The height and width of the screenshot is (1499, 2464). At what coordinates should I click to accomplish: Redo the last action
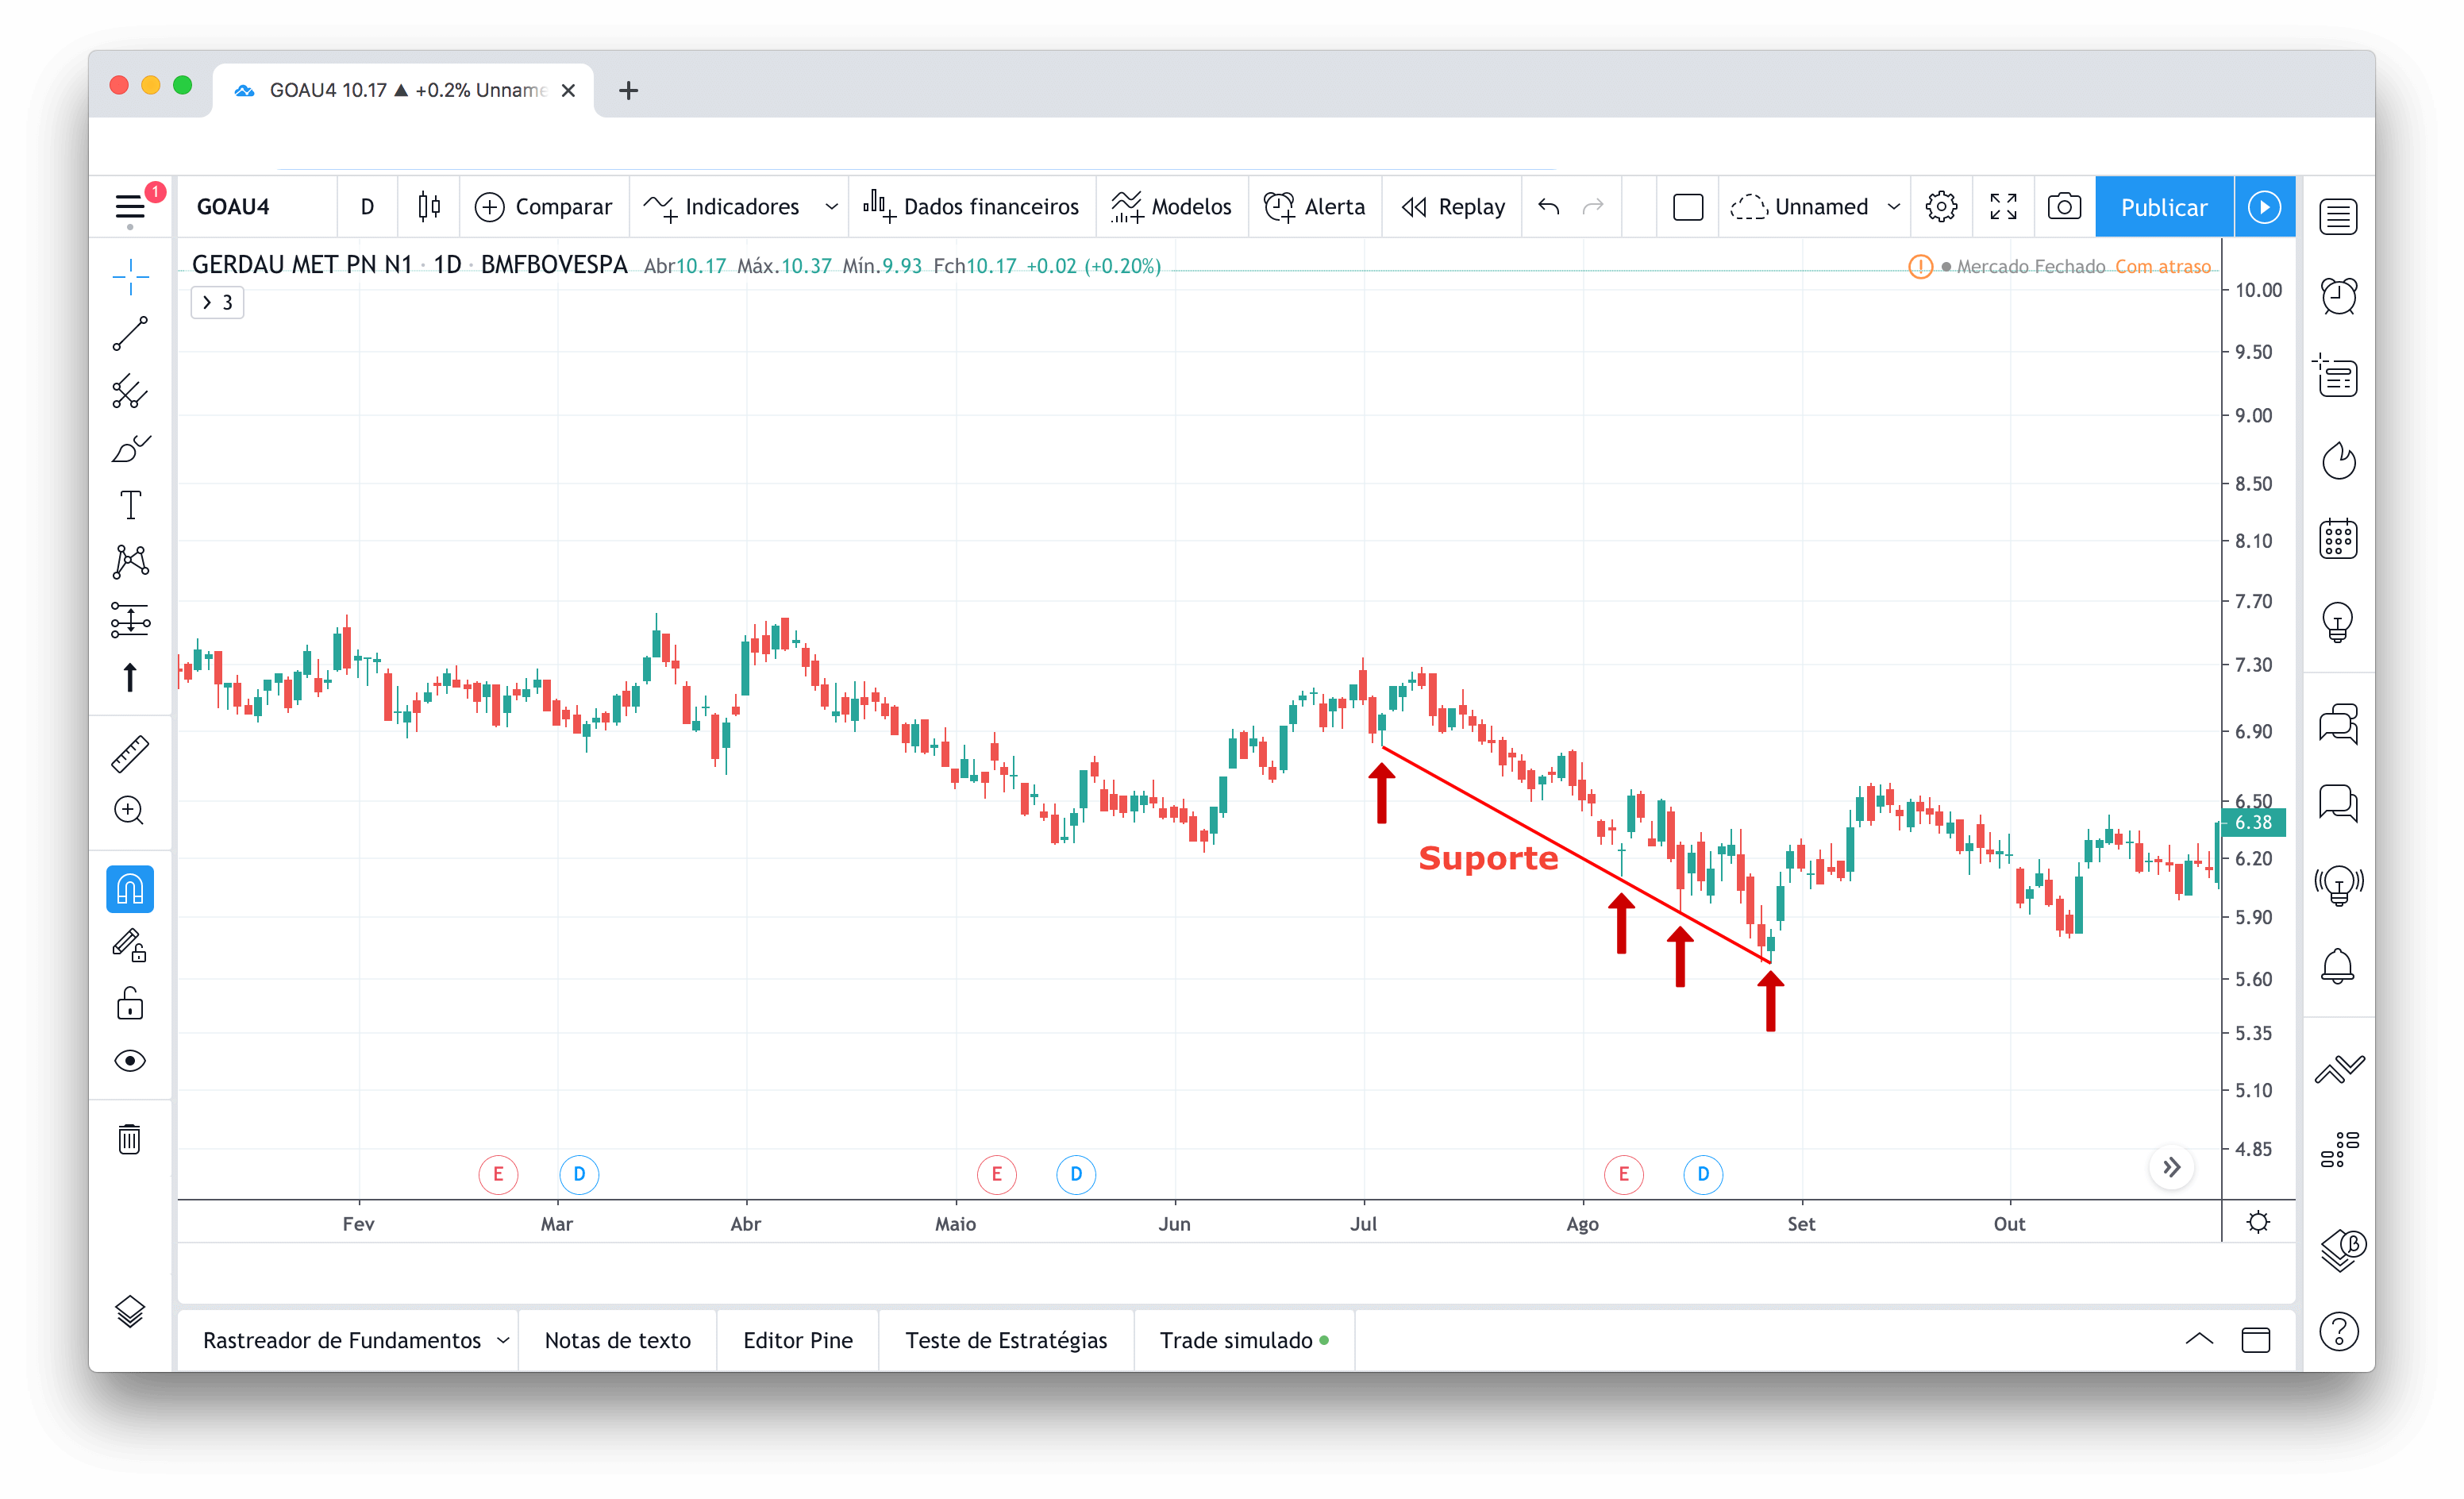click(1594, 207)
